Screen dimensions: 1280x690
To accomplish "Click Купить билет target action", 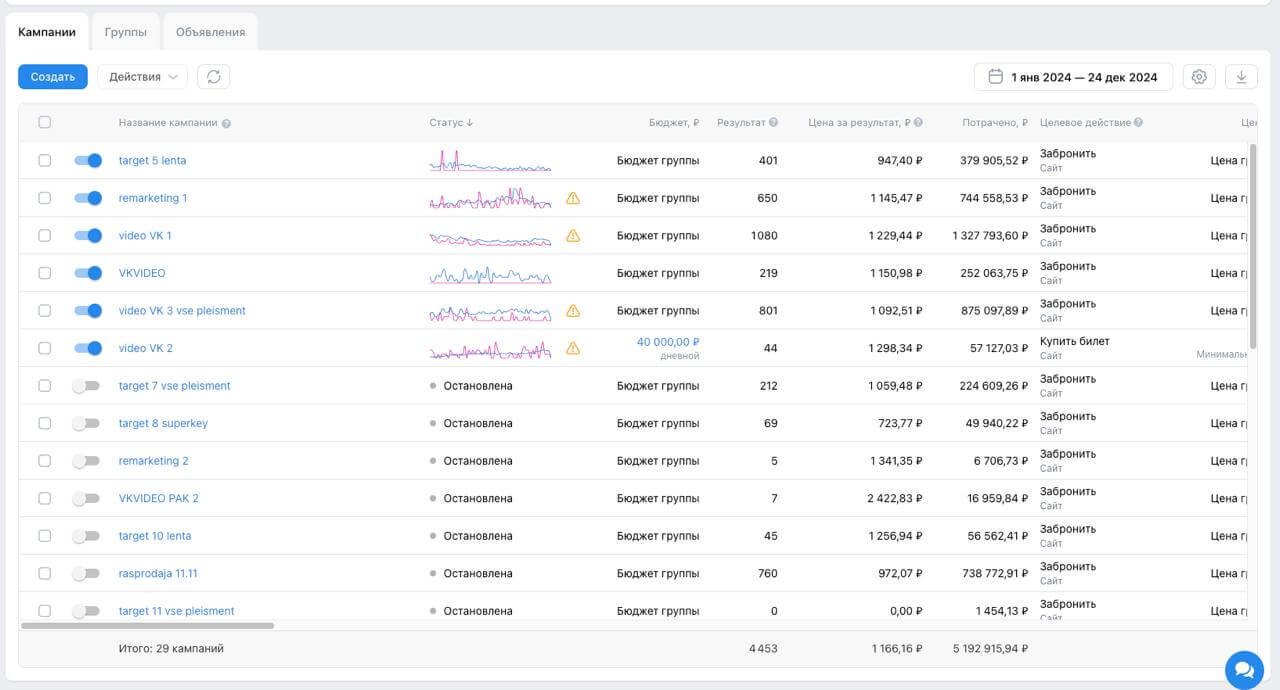I will [x=1075, y=342].
